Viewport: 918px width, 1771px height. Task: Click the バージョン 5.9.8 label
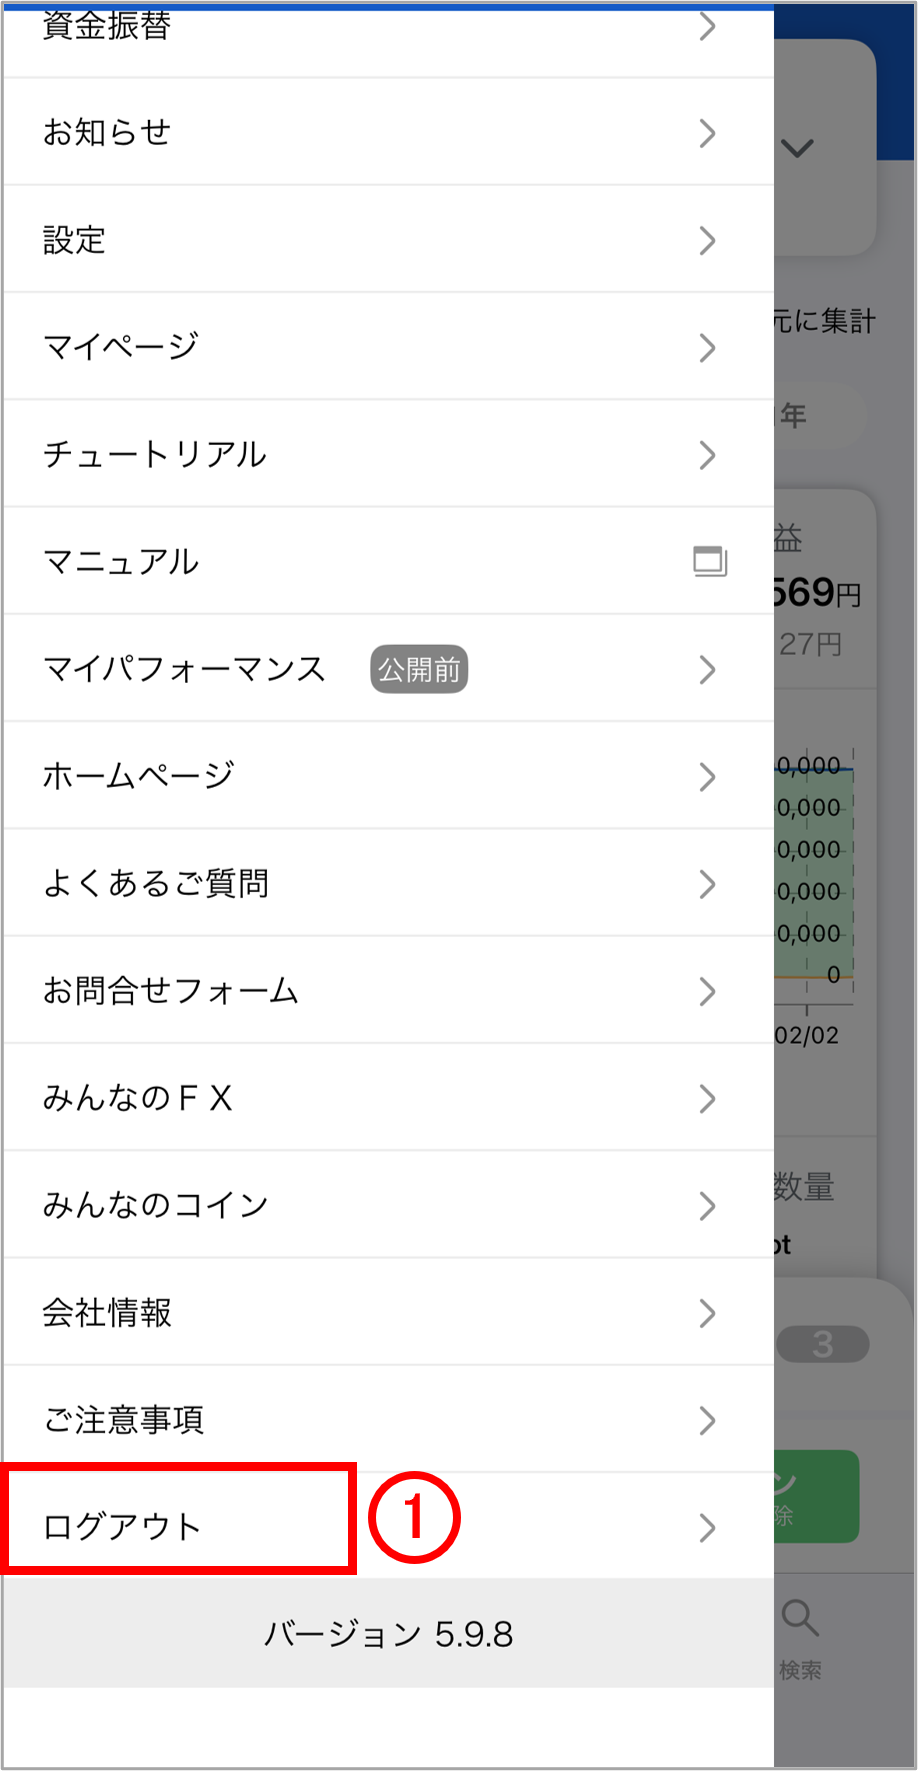point(388,1634)
